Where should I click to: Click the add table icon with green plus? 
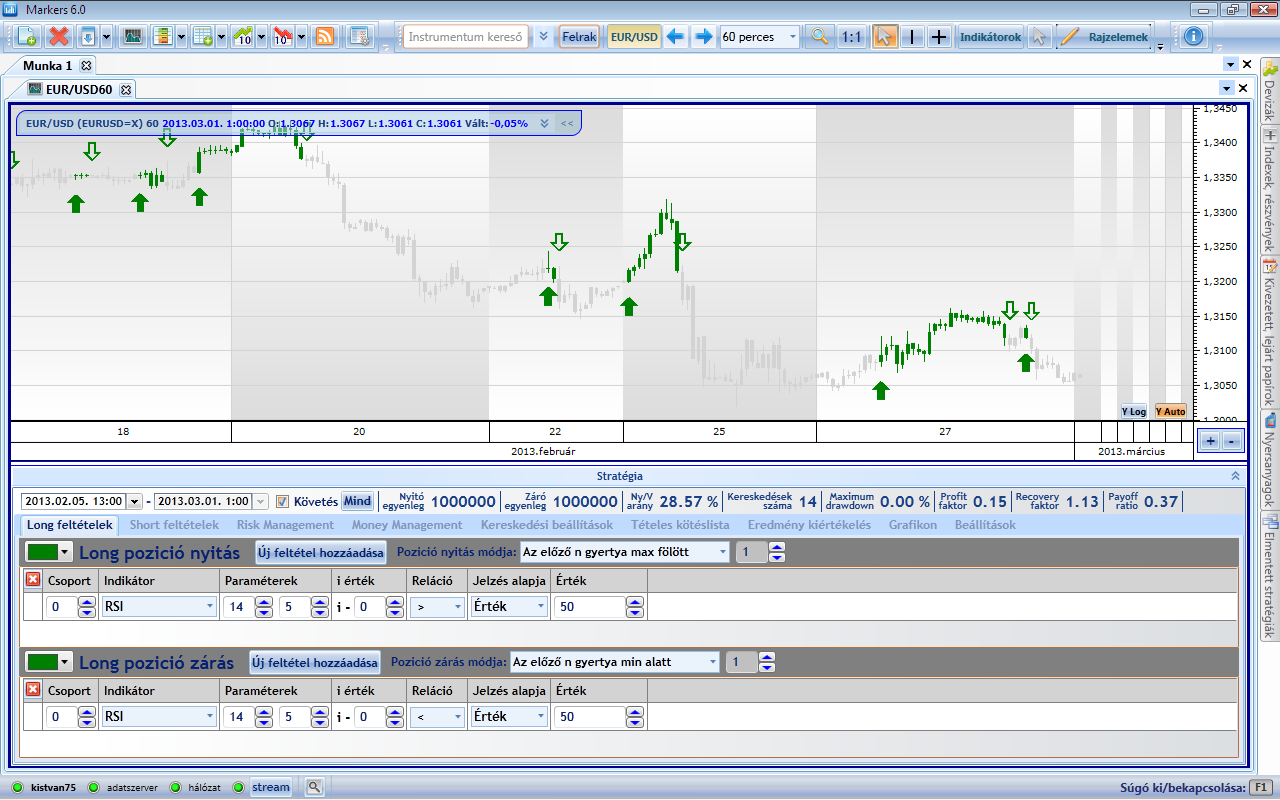tap(202, 37)
